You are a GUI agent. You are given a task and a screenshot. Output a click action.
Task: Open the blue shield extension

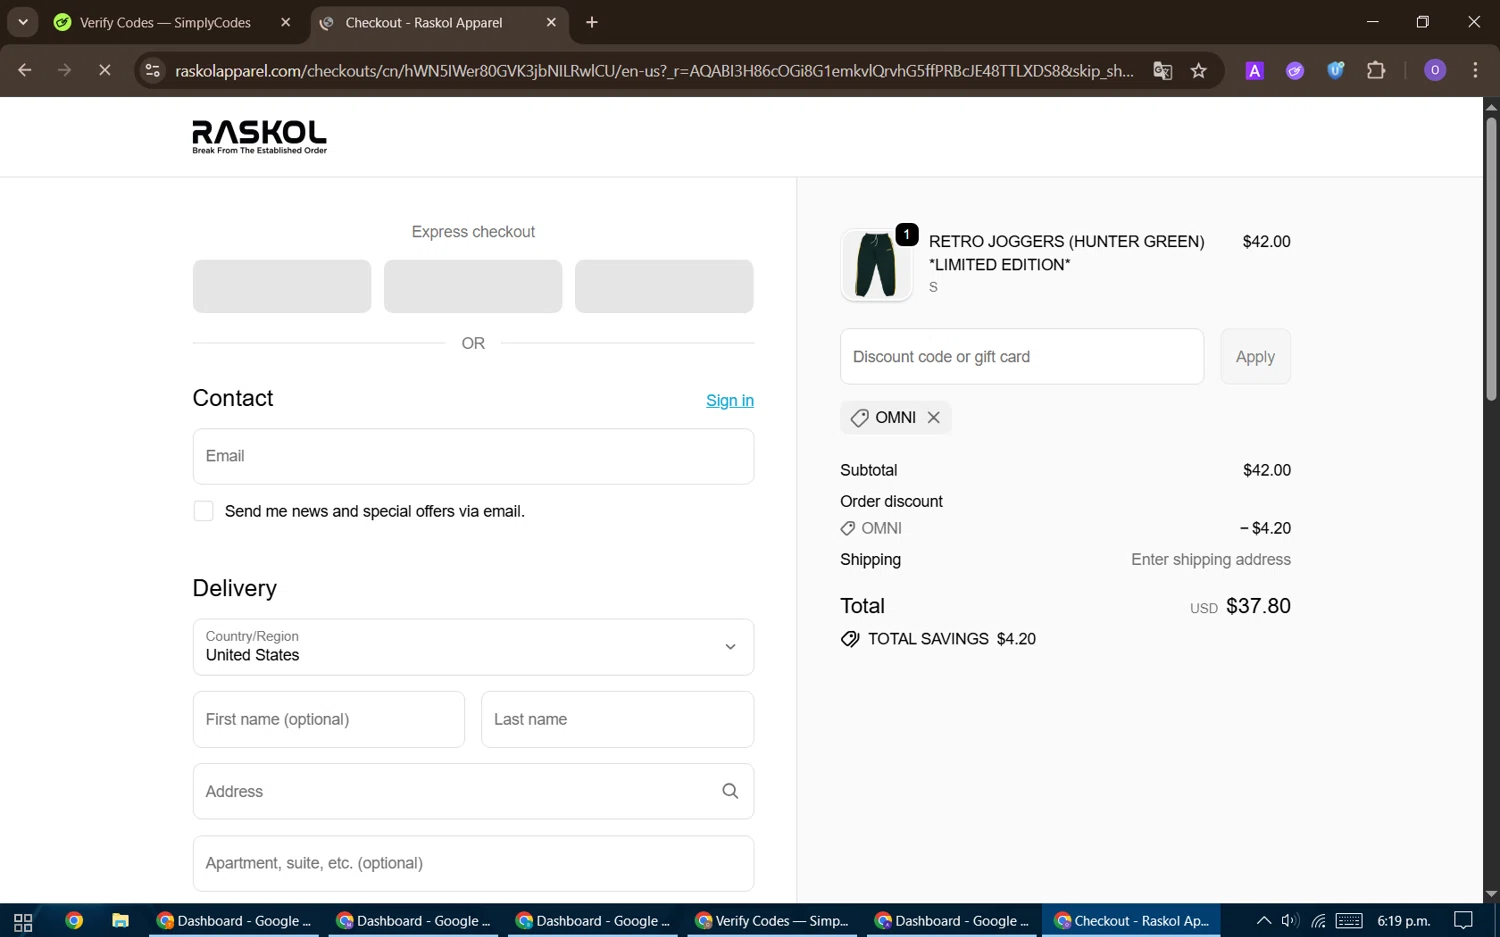pyautogui.click(x=1335, y=70)
